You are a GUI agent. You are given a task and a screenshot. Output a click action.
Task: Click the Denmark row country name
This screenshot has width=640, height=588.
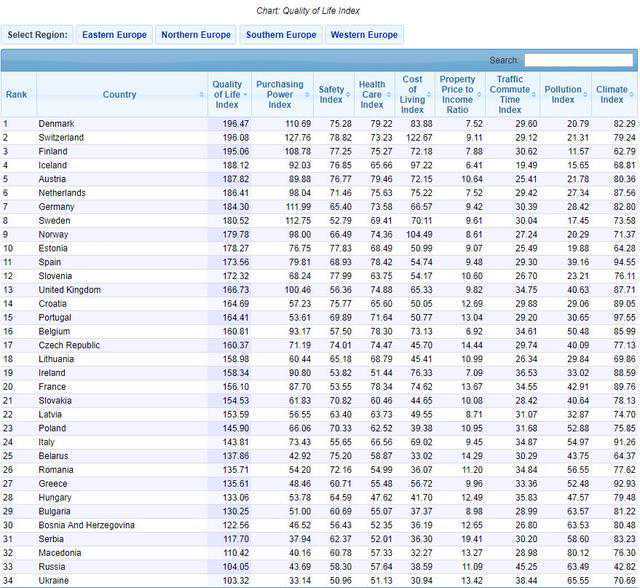coord(57,124)
